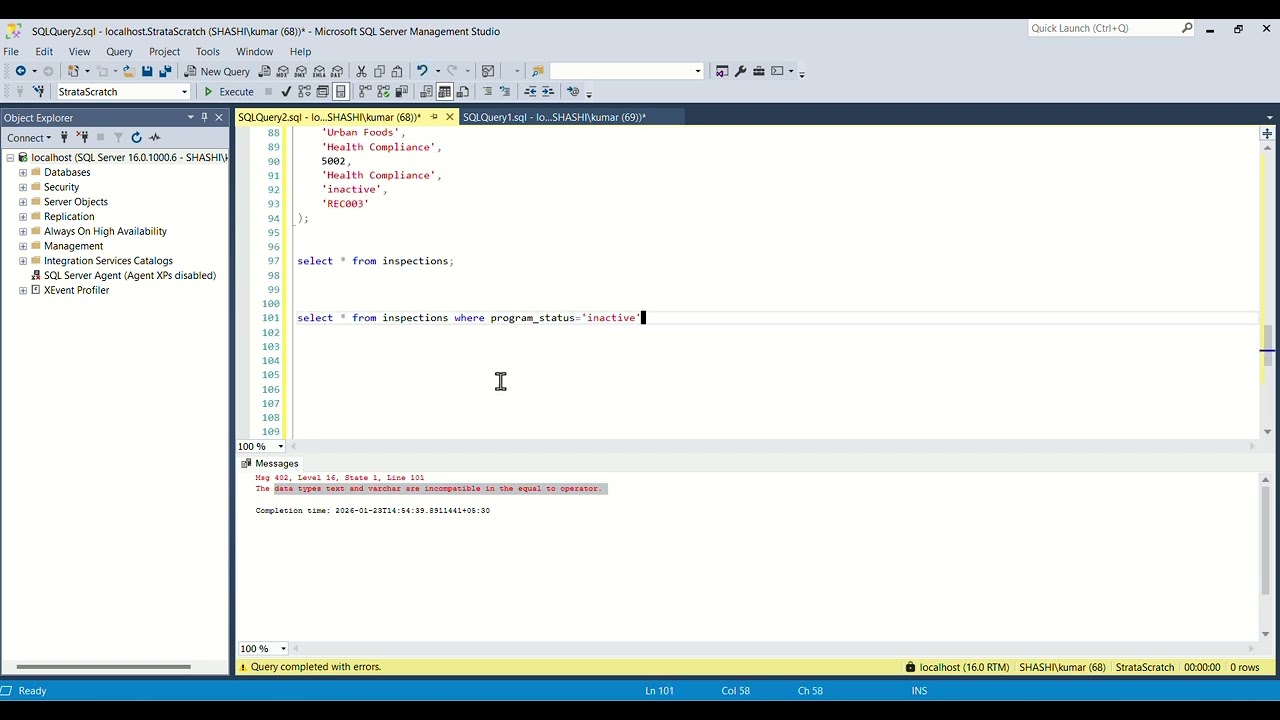Open the Query menu

click(x=119, y=51)
